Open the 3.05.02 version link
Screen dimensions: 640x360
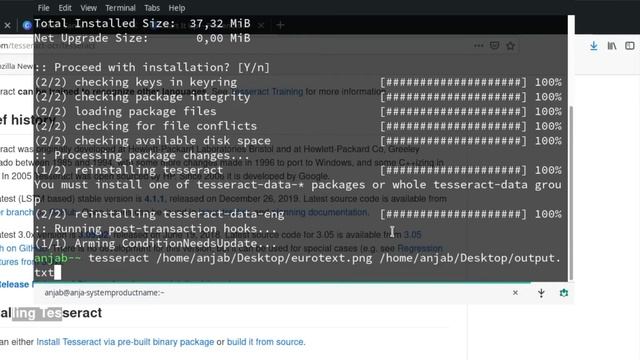94,235
